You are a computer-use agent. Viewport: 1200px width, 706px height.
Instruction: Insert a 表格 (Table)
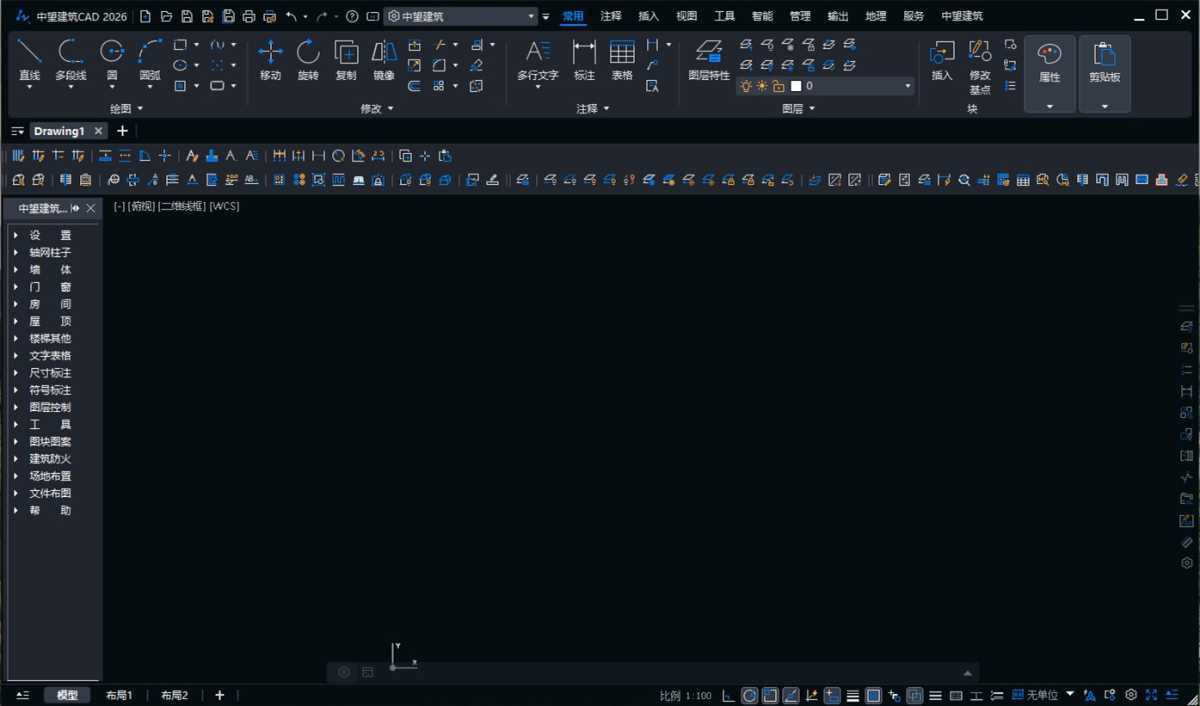click(622, 60)
